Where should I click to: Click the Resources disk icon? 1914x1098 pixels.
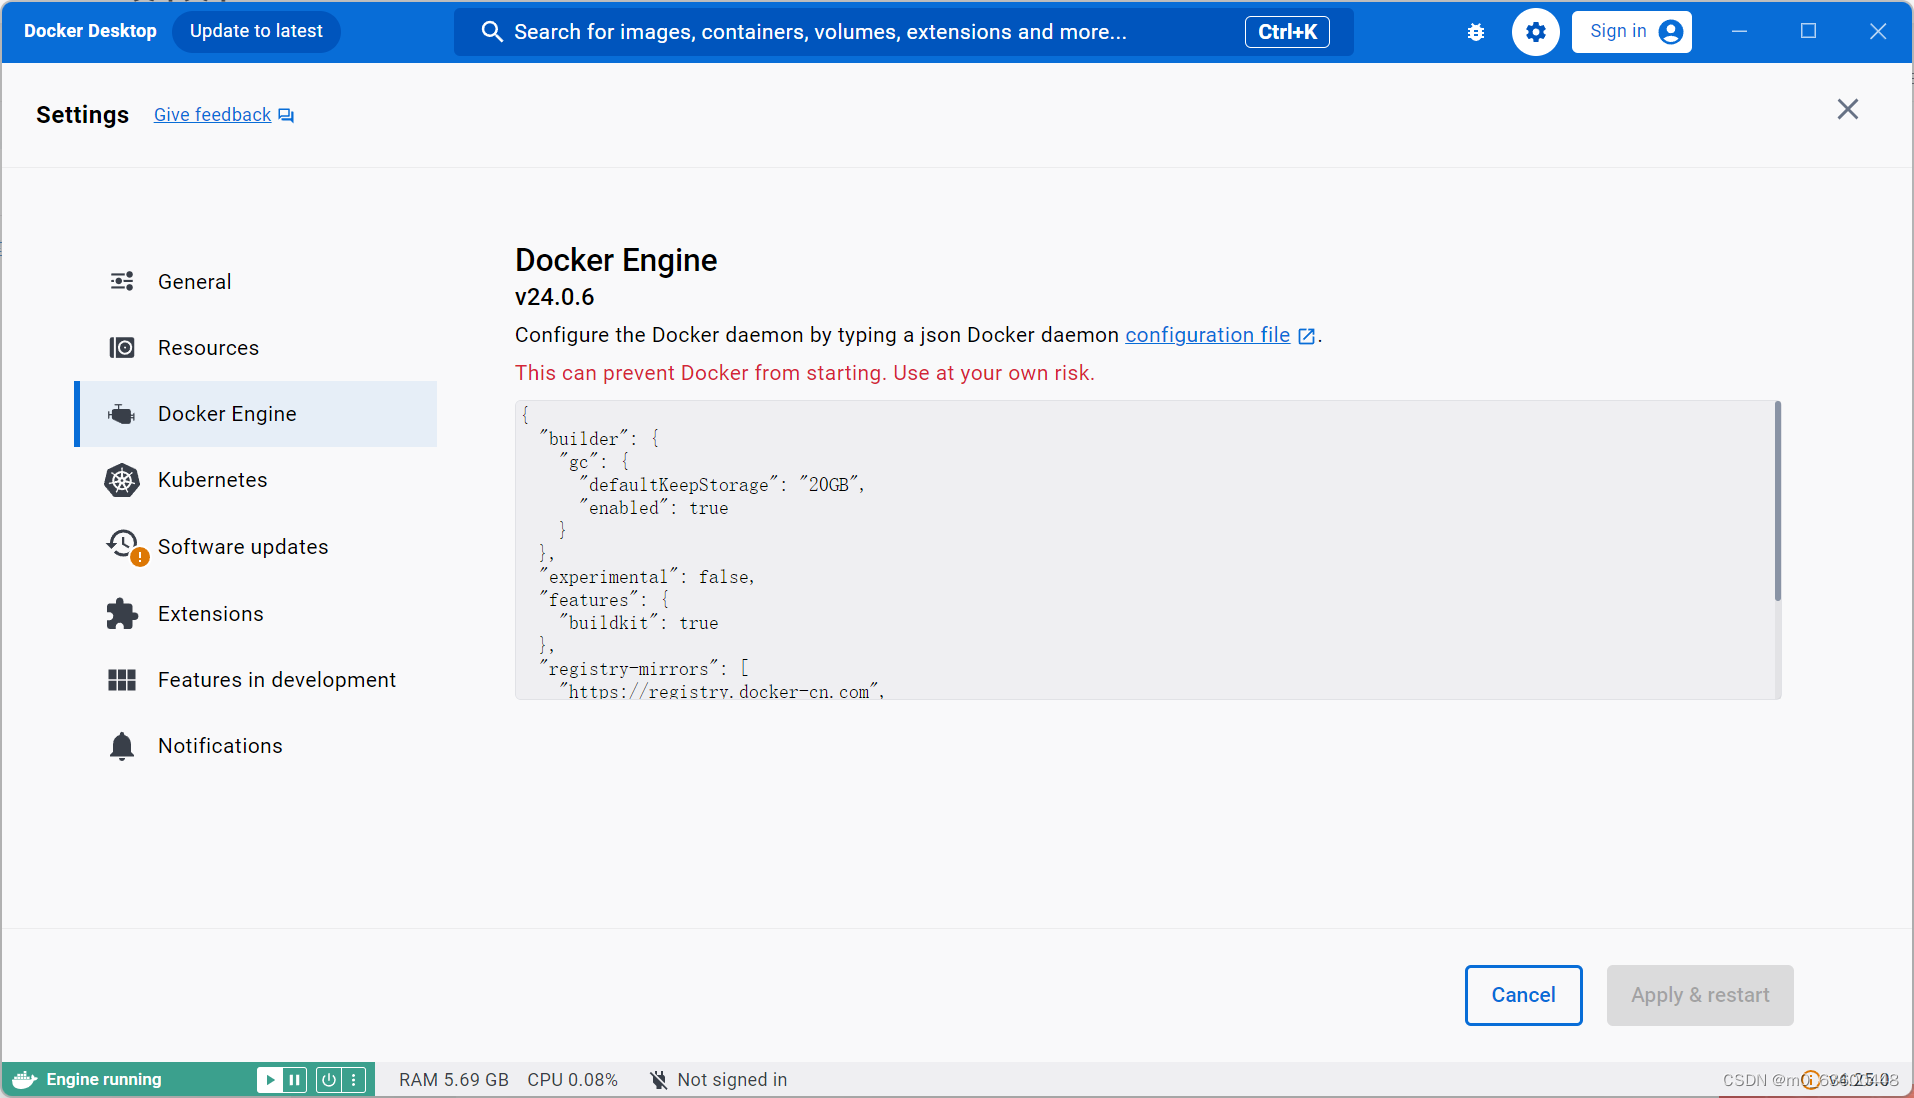[x=122, y=347]
